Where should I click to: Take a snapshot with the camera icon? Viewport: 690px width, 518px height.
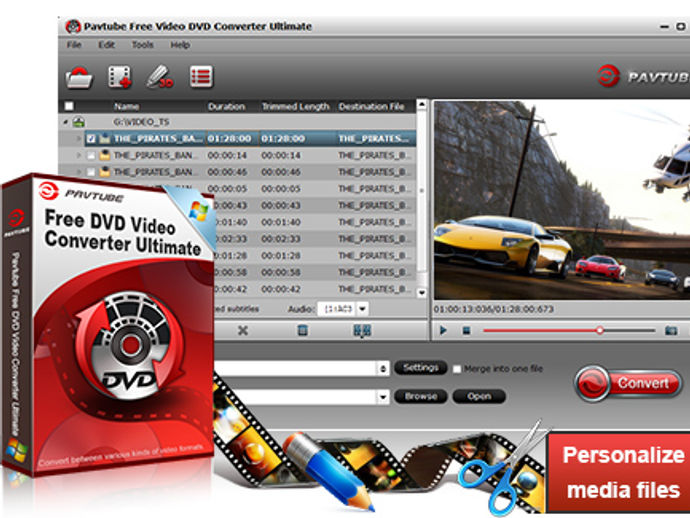coord(671,331)
